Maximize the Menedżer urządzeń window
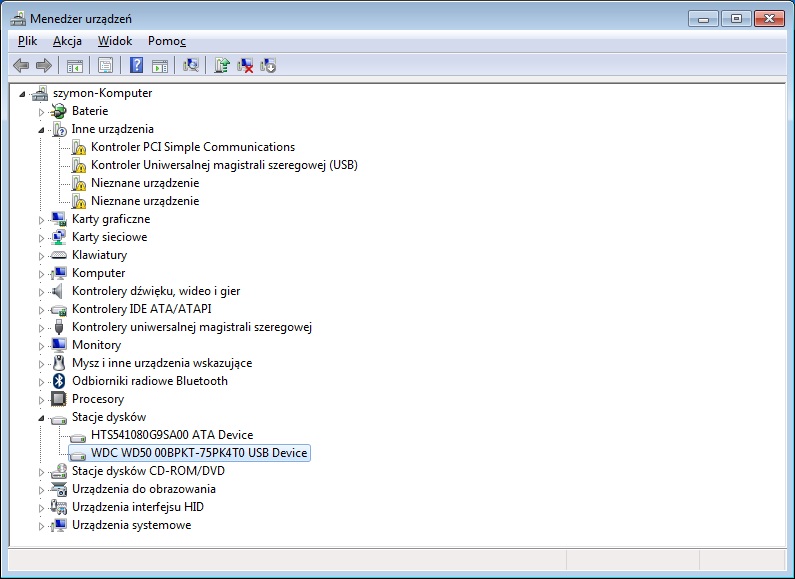 [x=736, y=19]
